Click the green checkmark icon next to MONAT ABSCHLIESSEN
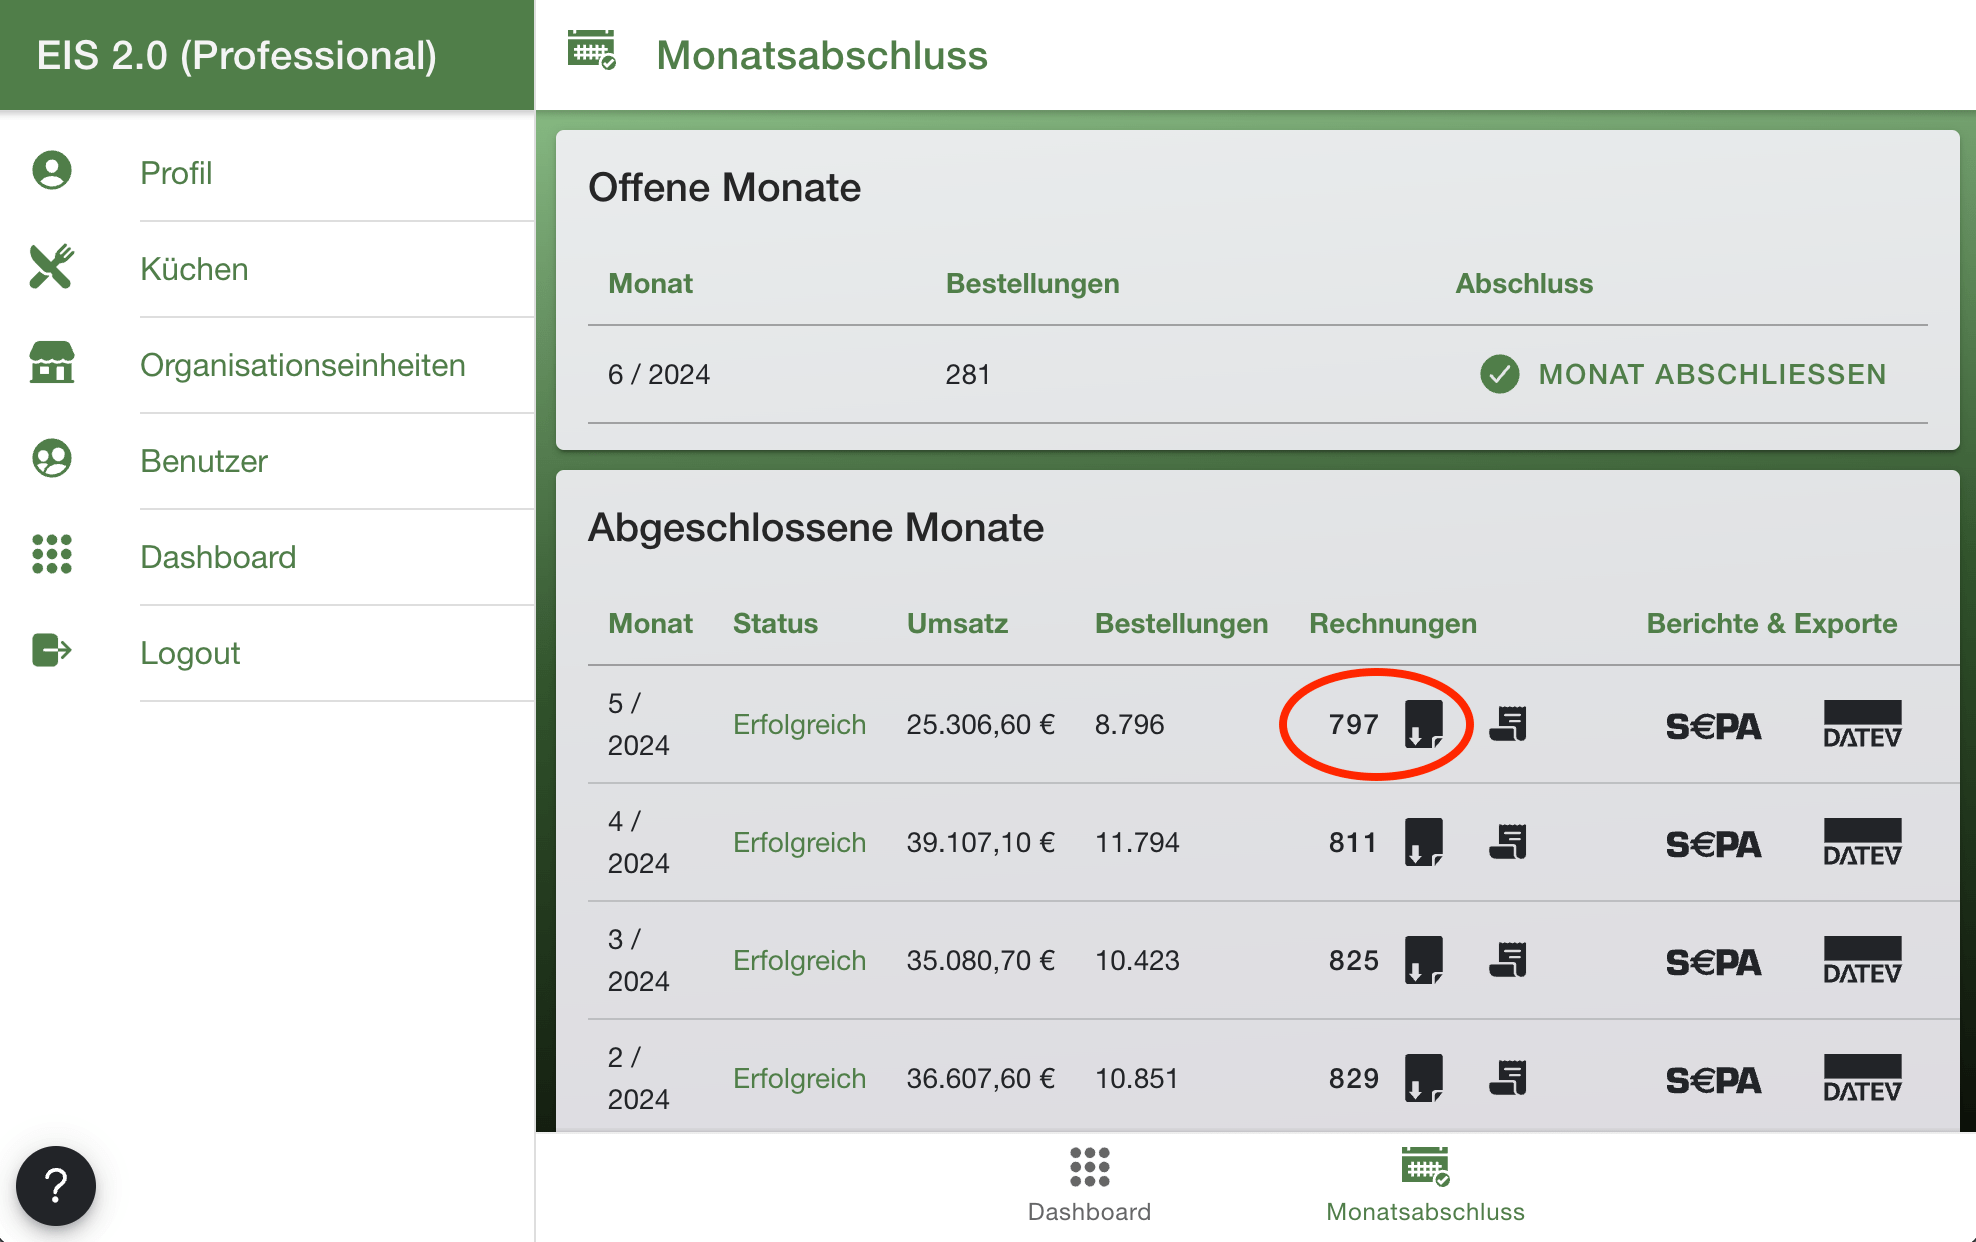 (x=1499, y=374)
